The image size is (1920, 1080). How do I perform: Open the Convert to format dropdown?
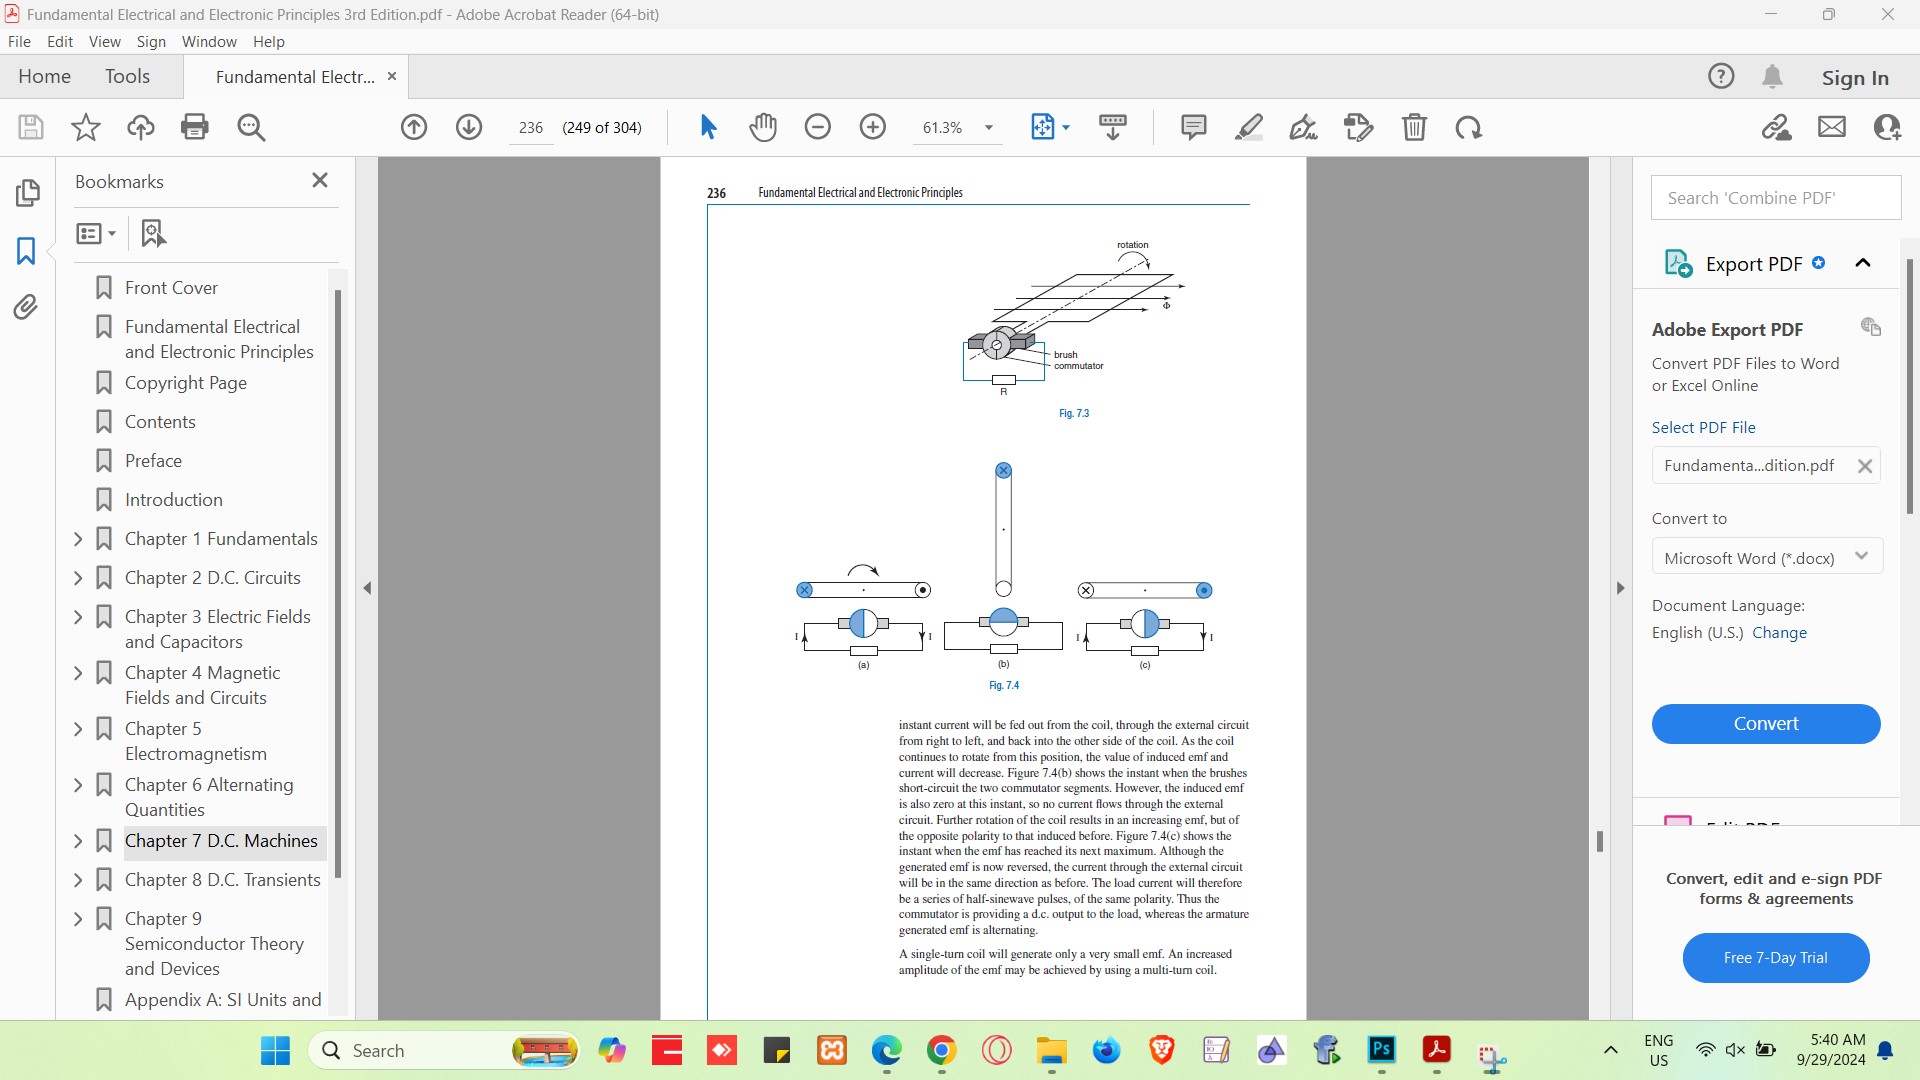coord(1767,558)
